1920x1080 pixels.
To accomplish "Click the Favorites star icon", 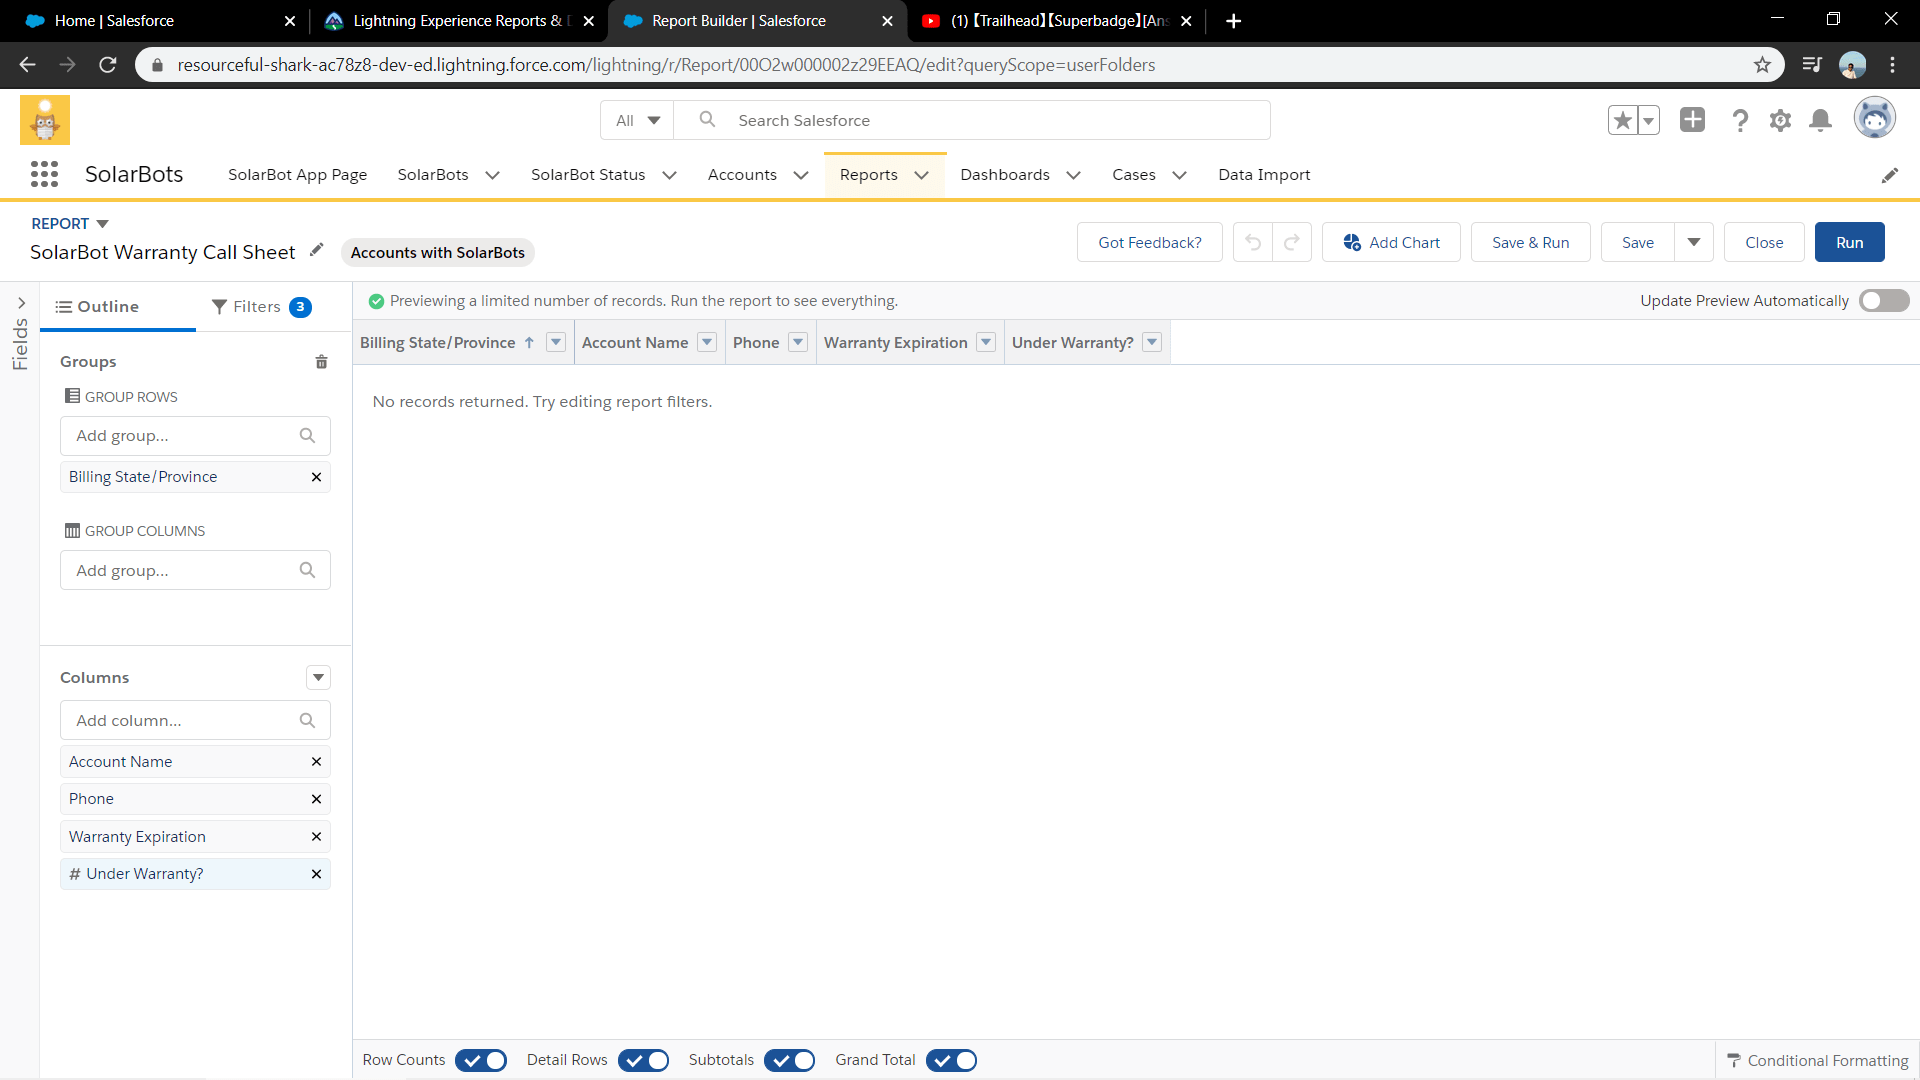I will click(x=1623, y=121).
